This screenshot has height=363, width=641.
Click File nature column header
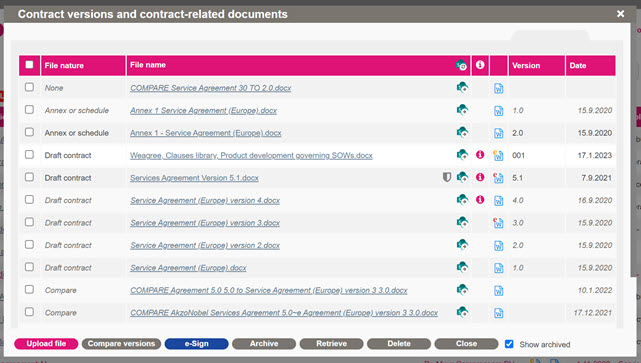coord(83,65)
